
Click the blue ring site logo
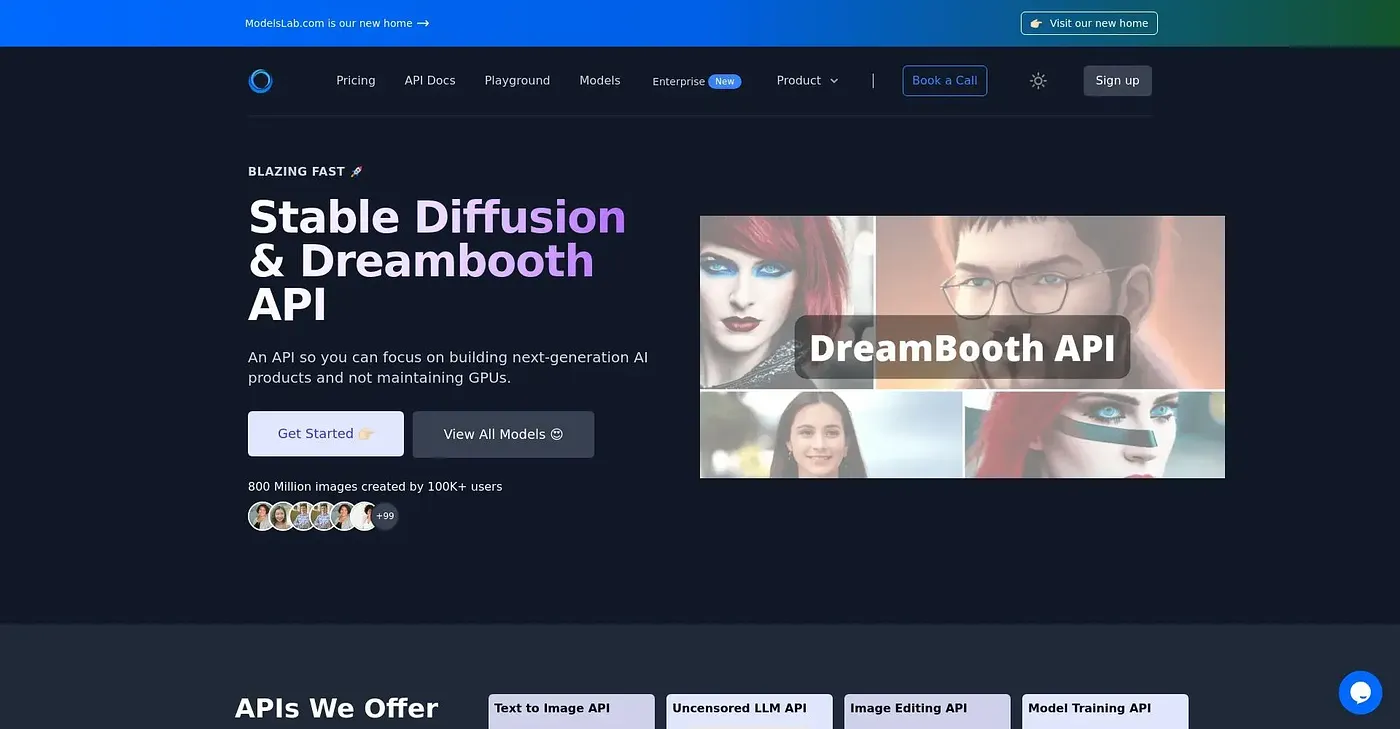click(x=260, y=81)
